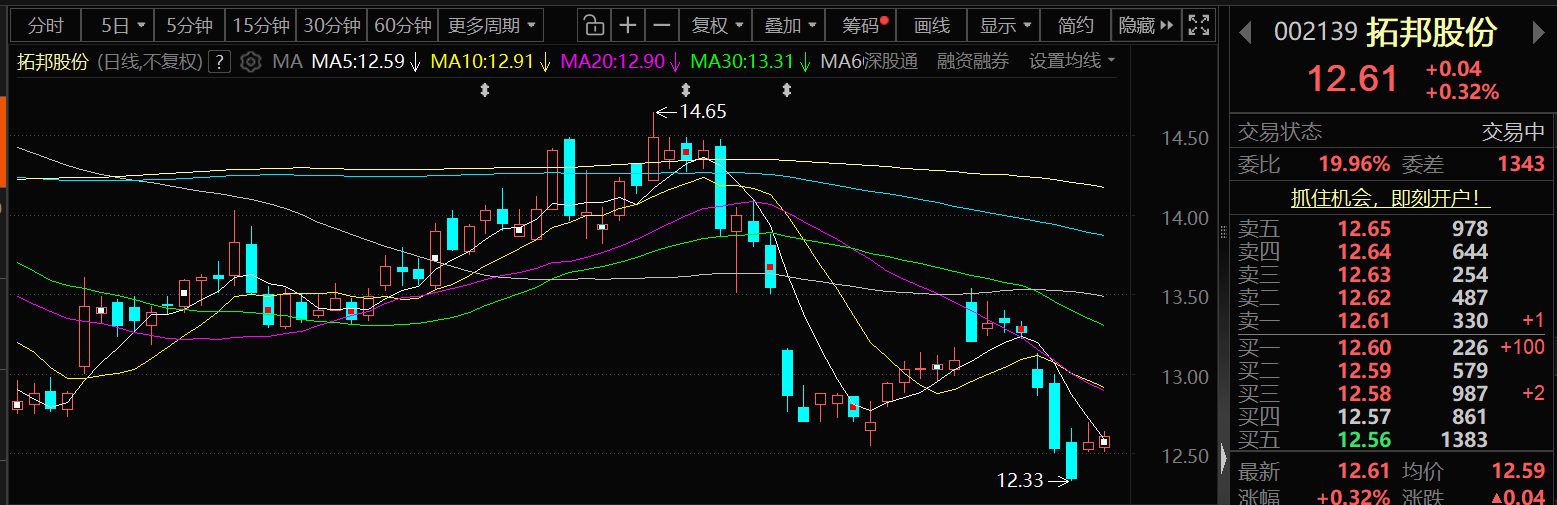Go to previous stock with left arrow

(1245, 33)
